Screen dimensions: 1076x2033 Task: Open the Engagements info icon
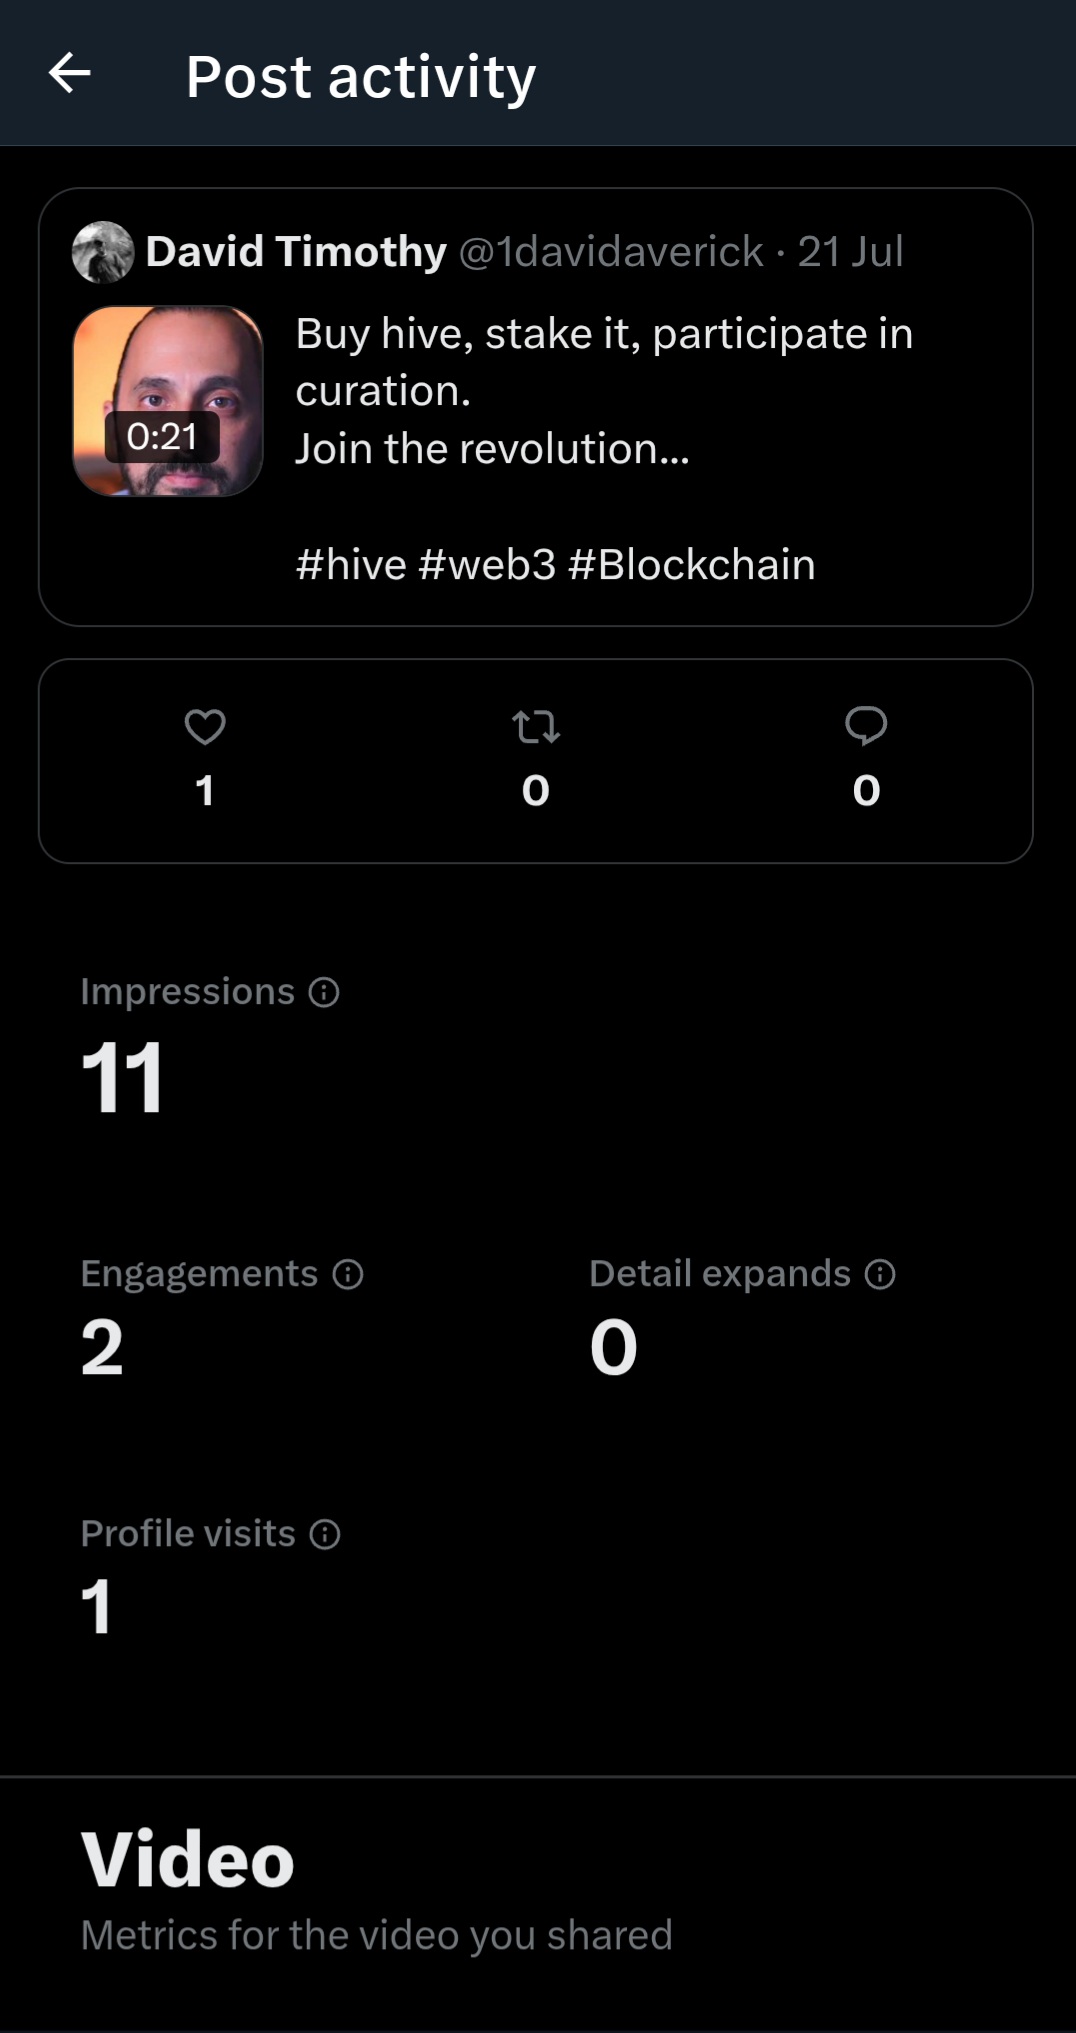348,1274
